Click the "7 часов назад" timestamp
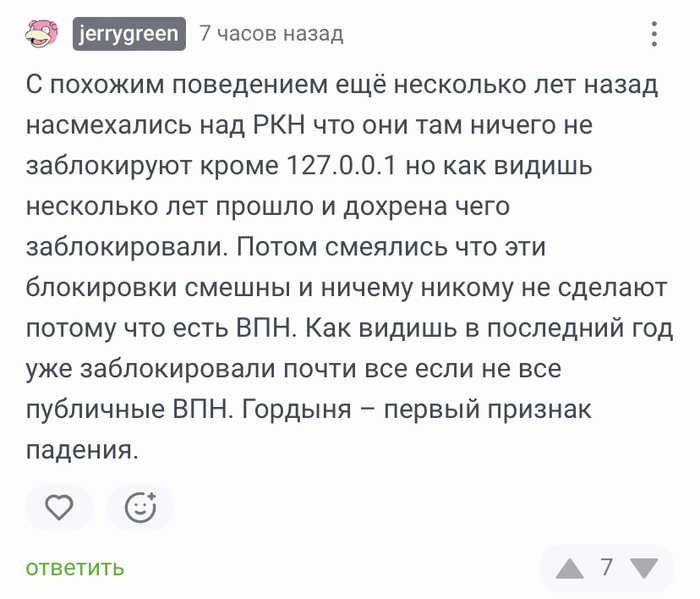 coord(271,35)
